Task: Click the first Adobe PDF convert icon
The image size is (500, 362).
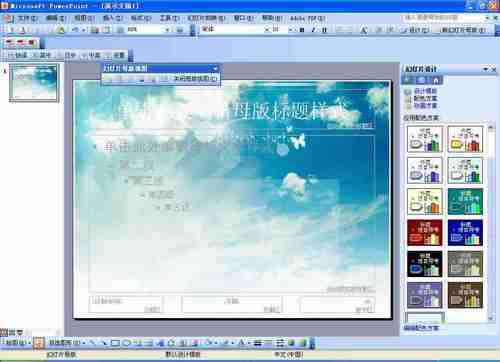Action: click(10, 43)
